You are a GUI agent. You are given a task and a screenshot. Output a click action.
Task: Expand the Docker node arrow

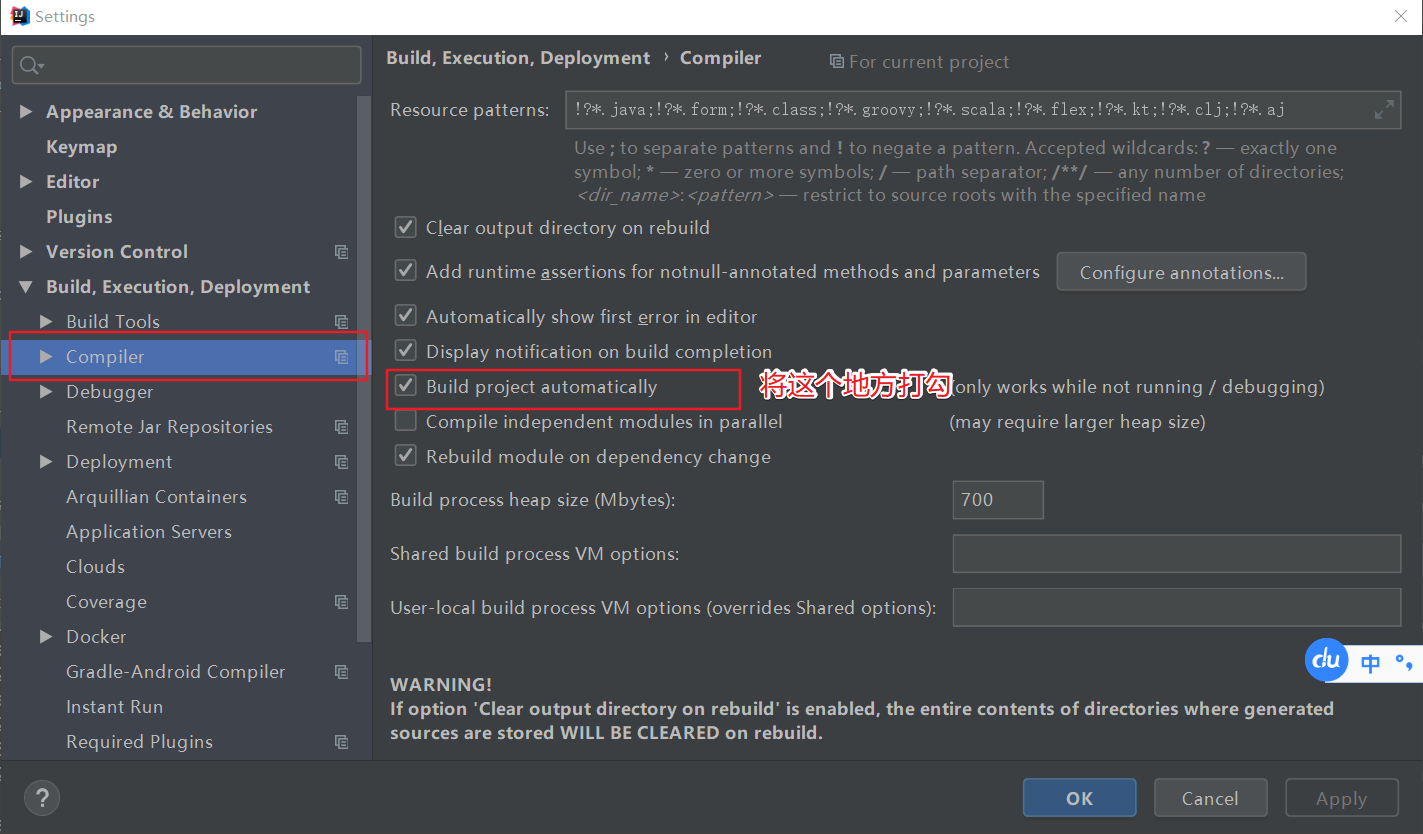tap(46, 637)
